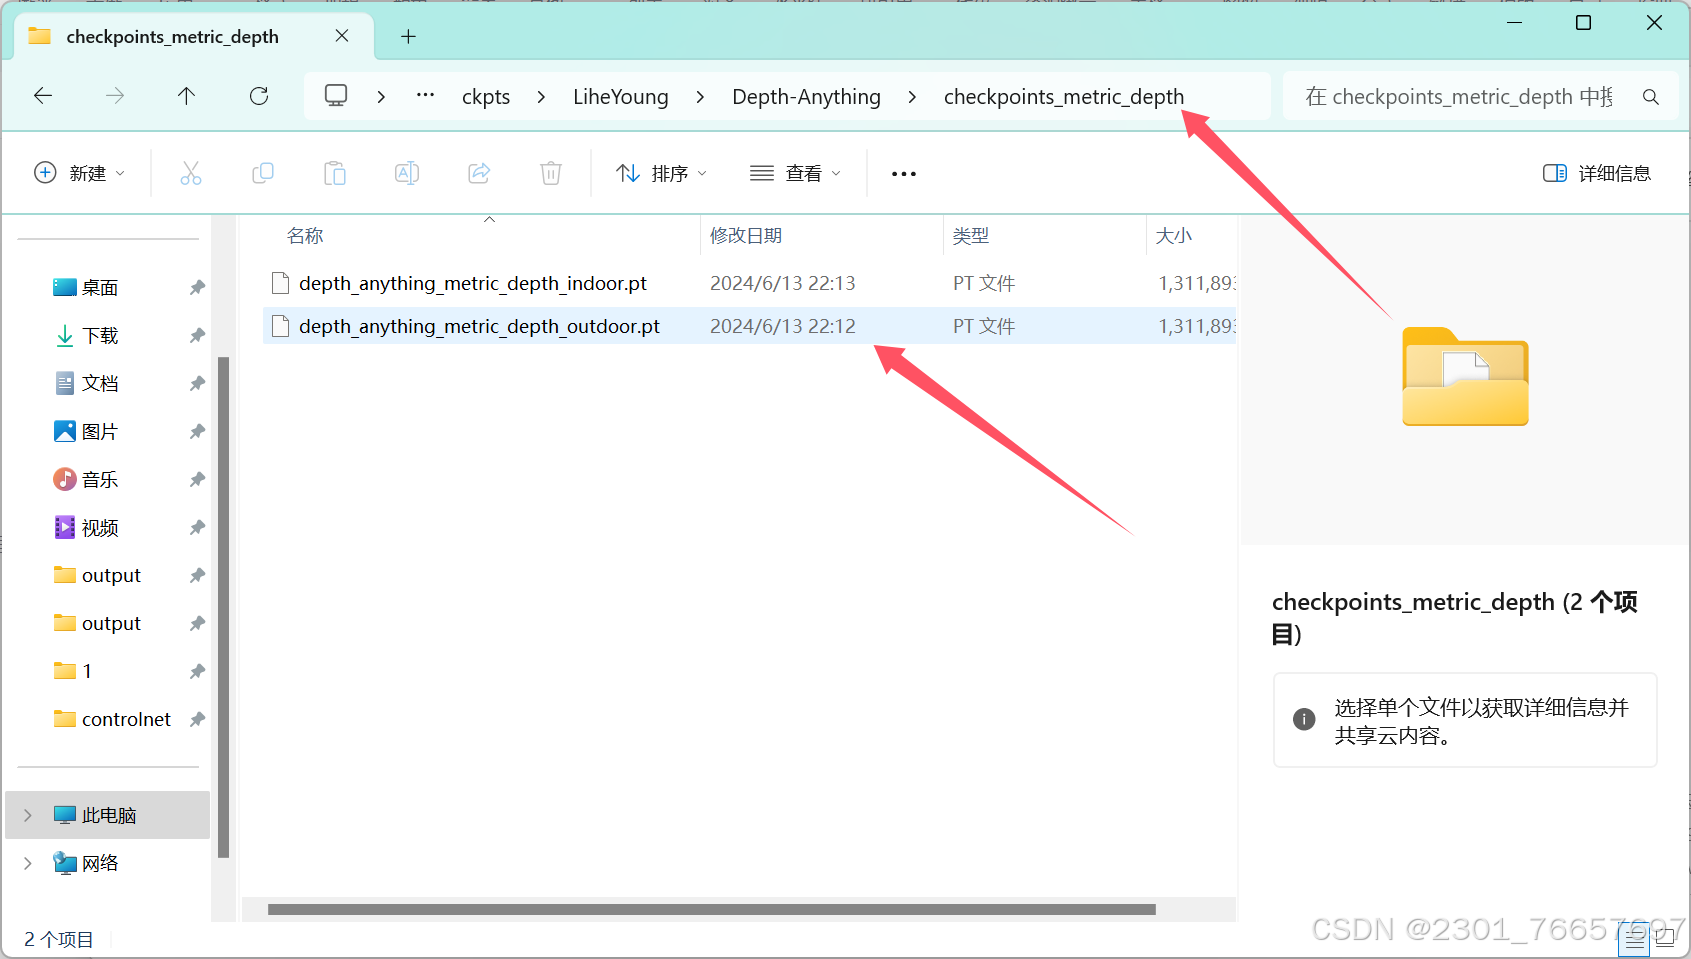Click the Paste icon
The height and width of the screenshot is (959, 1691).
tap(335, 172)
